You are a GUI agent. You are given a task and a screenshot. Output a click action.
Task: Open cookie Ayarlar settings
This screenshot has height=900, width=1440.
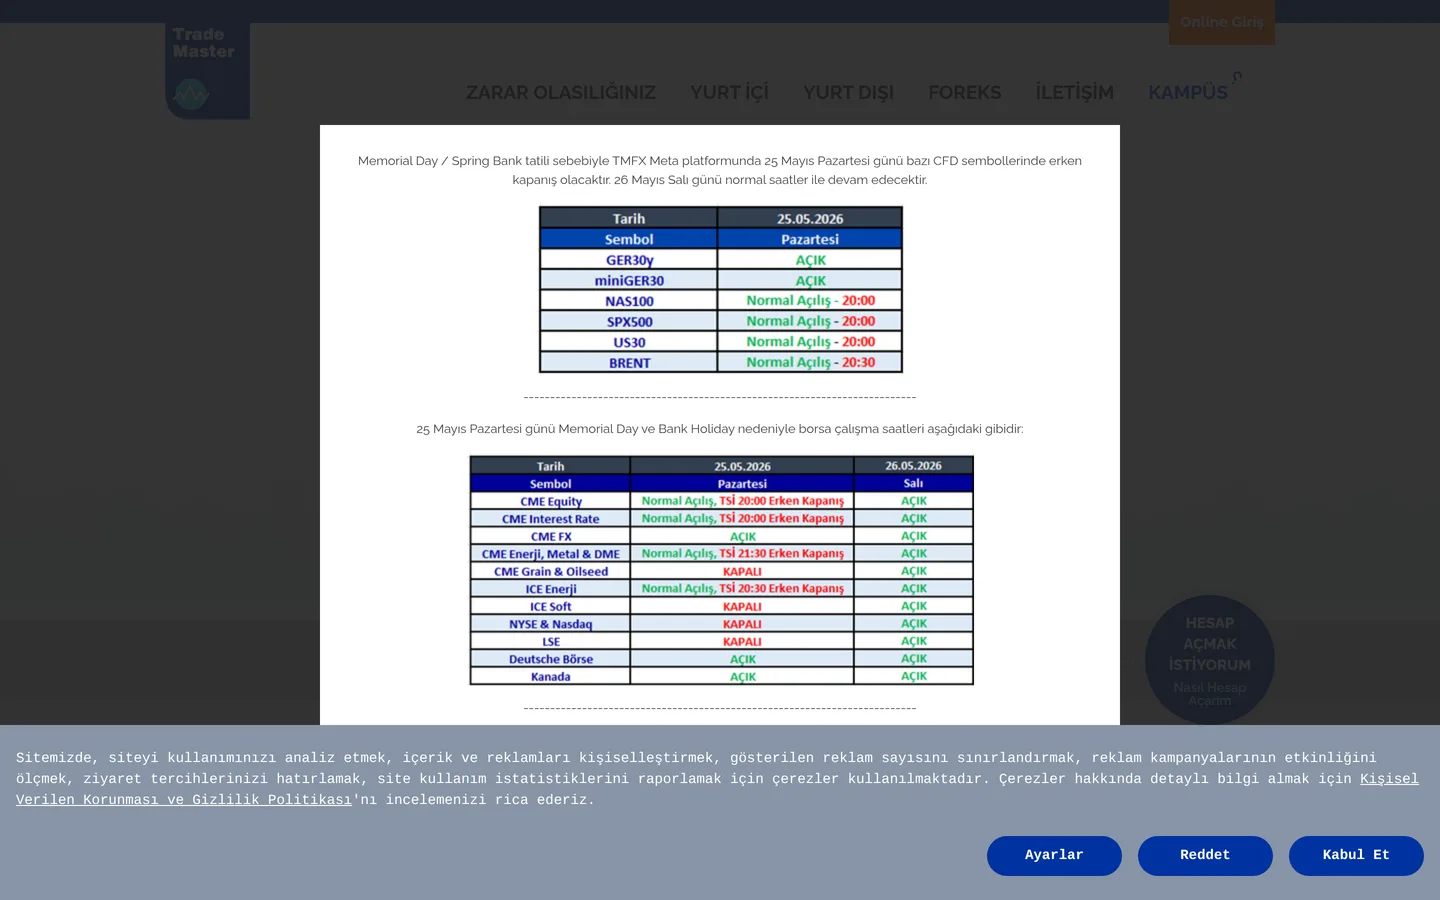coord(1054,856)
